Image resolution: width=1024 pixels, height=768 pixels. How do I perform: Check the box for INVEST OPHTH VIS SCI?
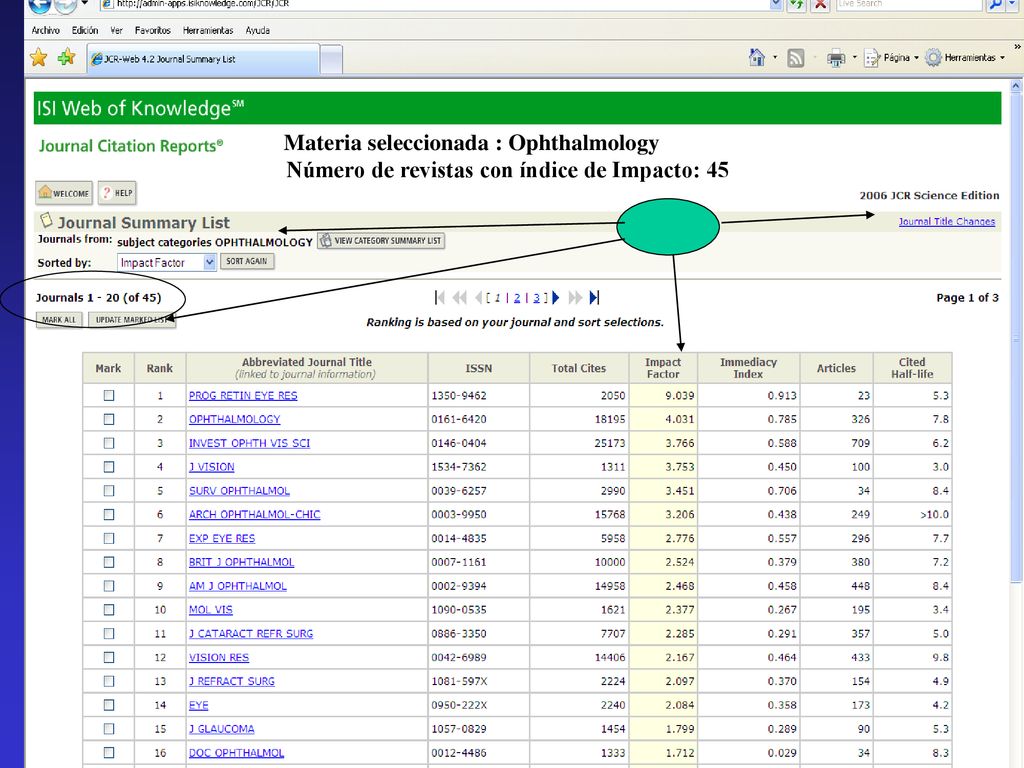point(109,443)
